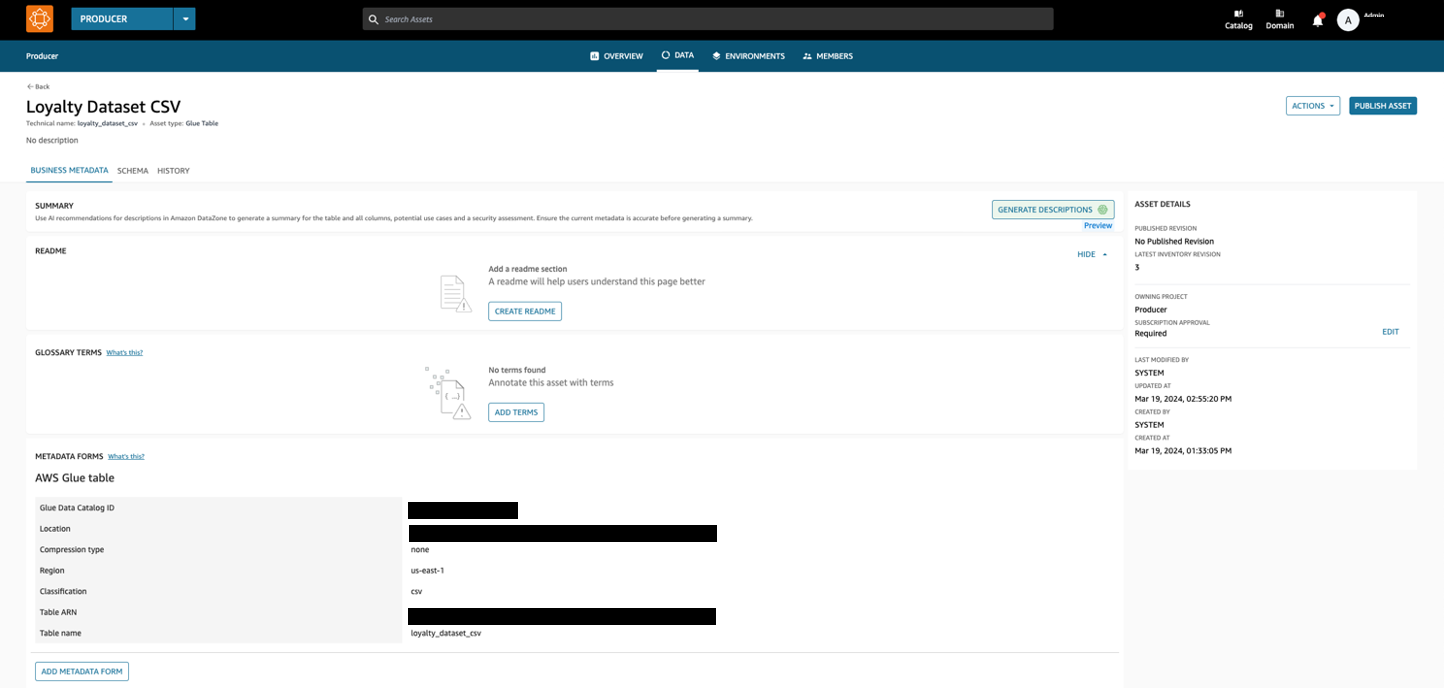The image size is (1444, 690).
Task: Open Metadata Forms What's this link
Action: pos(126,456)
